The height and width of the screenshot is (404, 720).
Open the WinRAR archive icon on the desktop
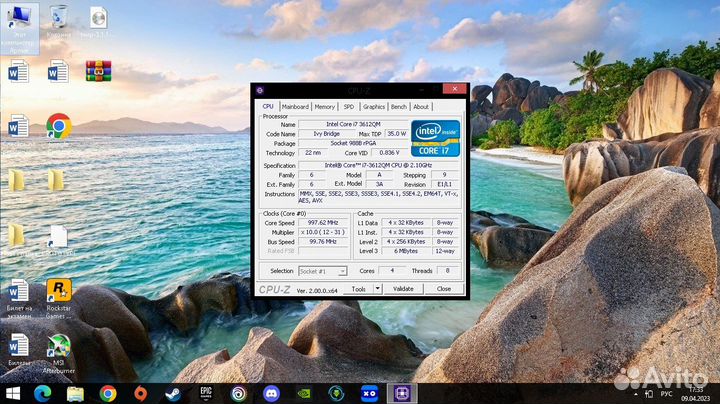(x=98, y=71)
